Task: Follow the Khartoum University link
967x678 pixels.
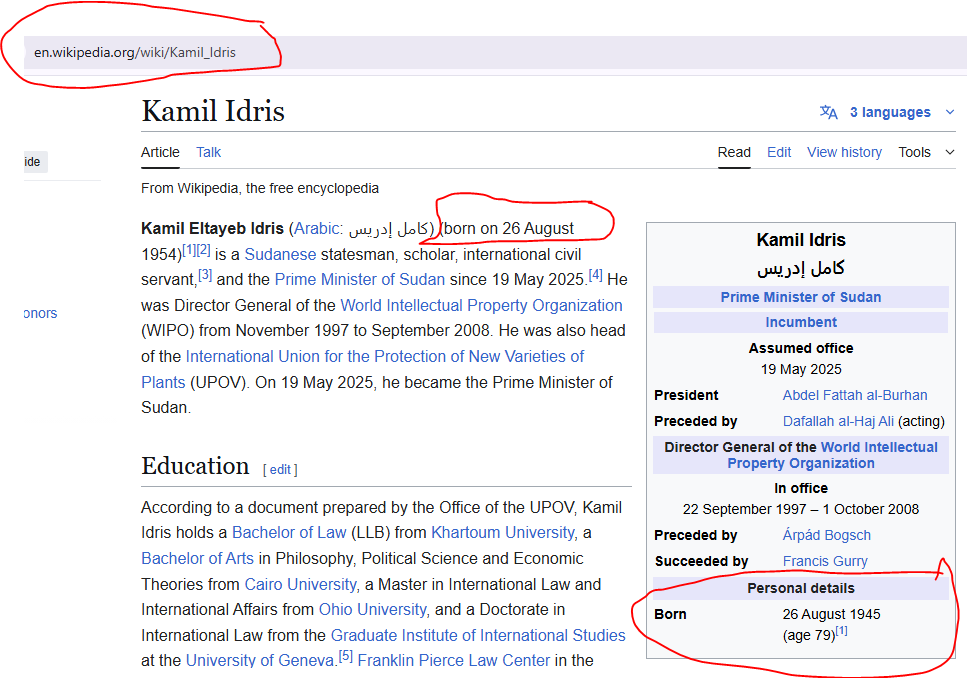Action: point(503,532)
